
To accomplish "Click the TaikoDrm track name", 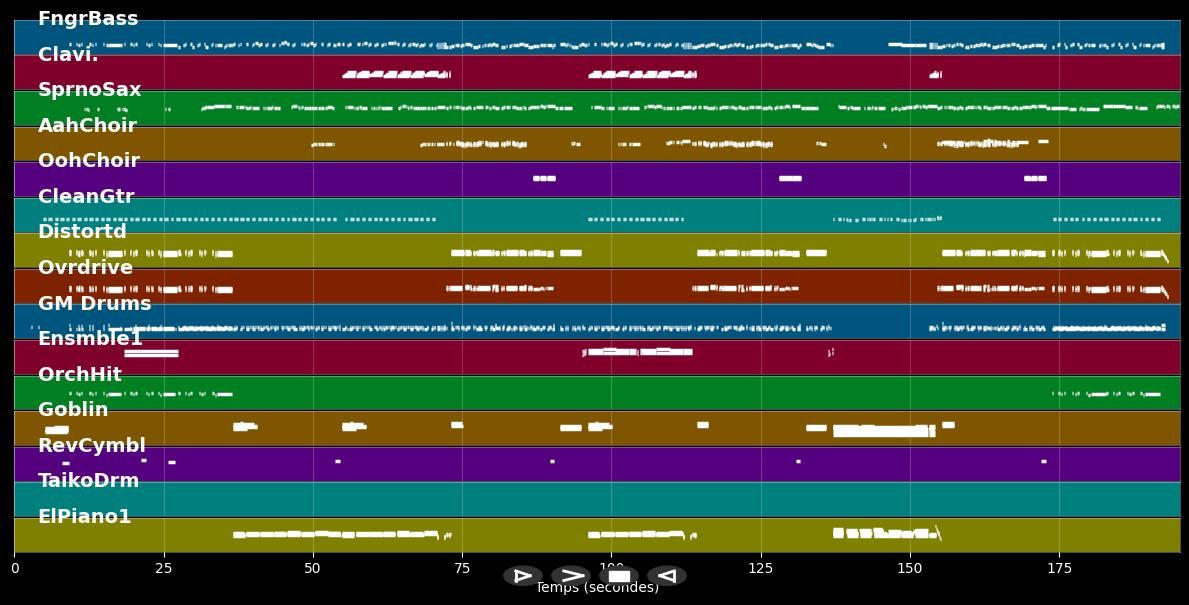I will tap(89, 481).
